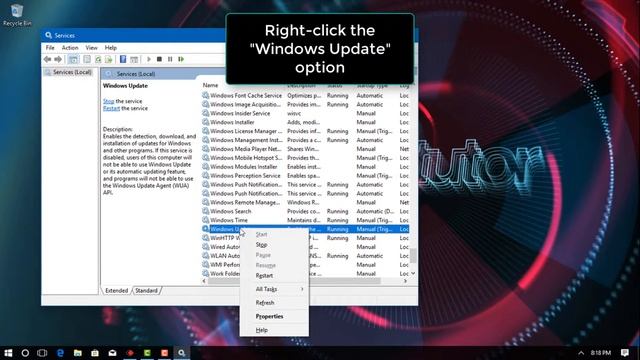Select Windows Image Acquisition row

[x=305, y=104]
